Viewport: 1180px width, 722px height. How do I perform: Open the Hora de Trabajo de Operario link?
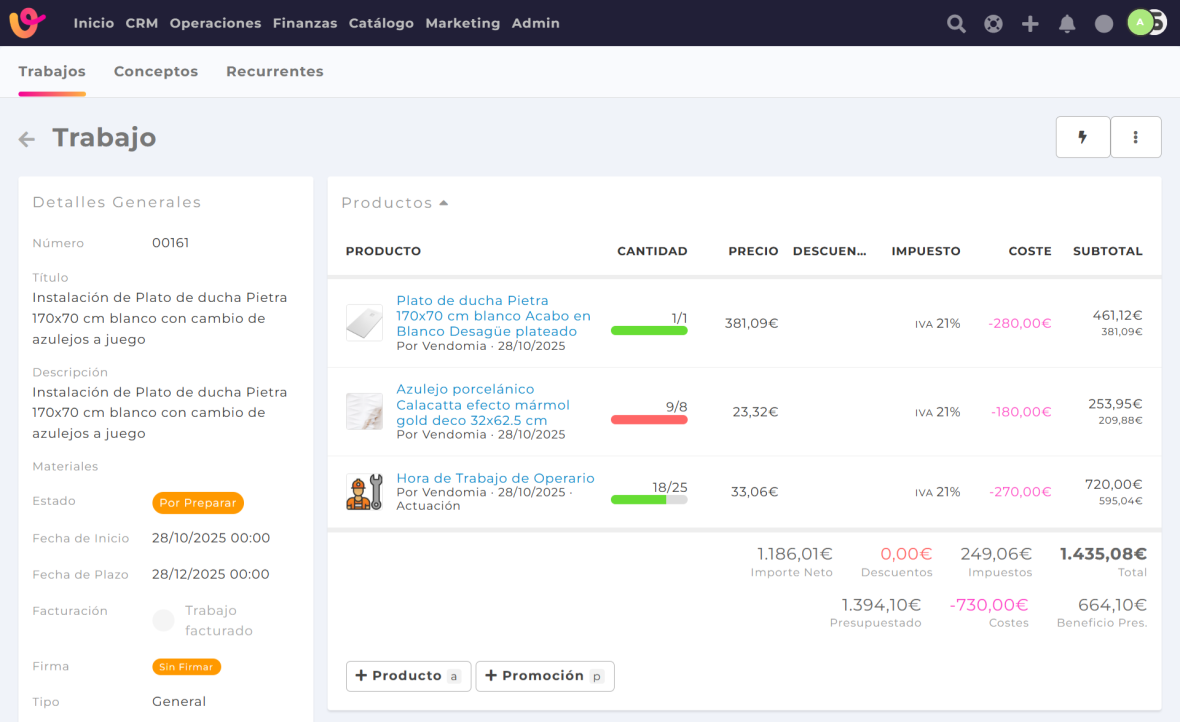495,478
